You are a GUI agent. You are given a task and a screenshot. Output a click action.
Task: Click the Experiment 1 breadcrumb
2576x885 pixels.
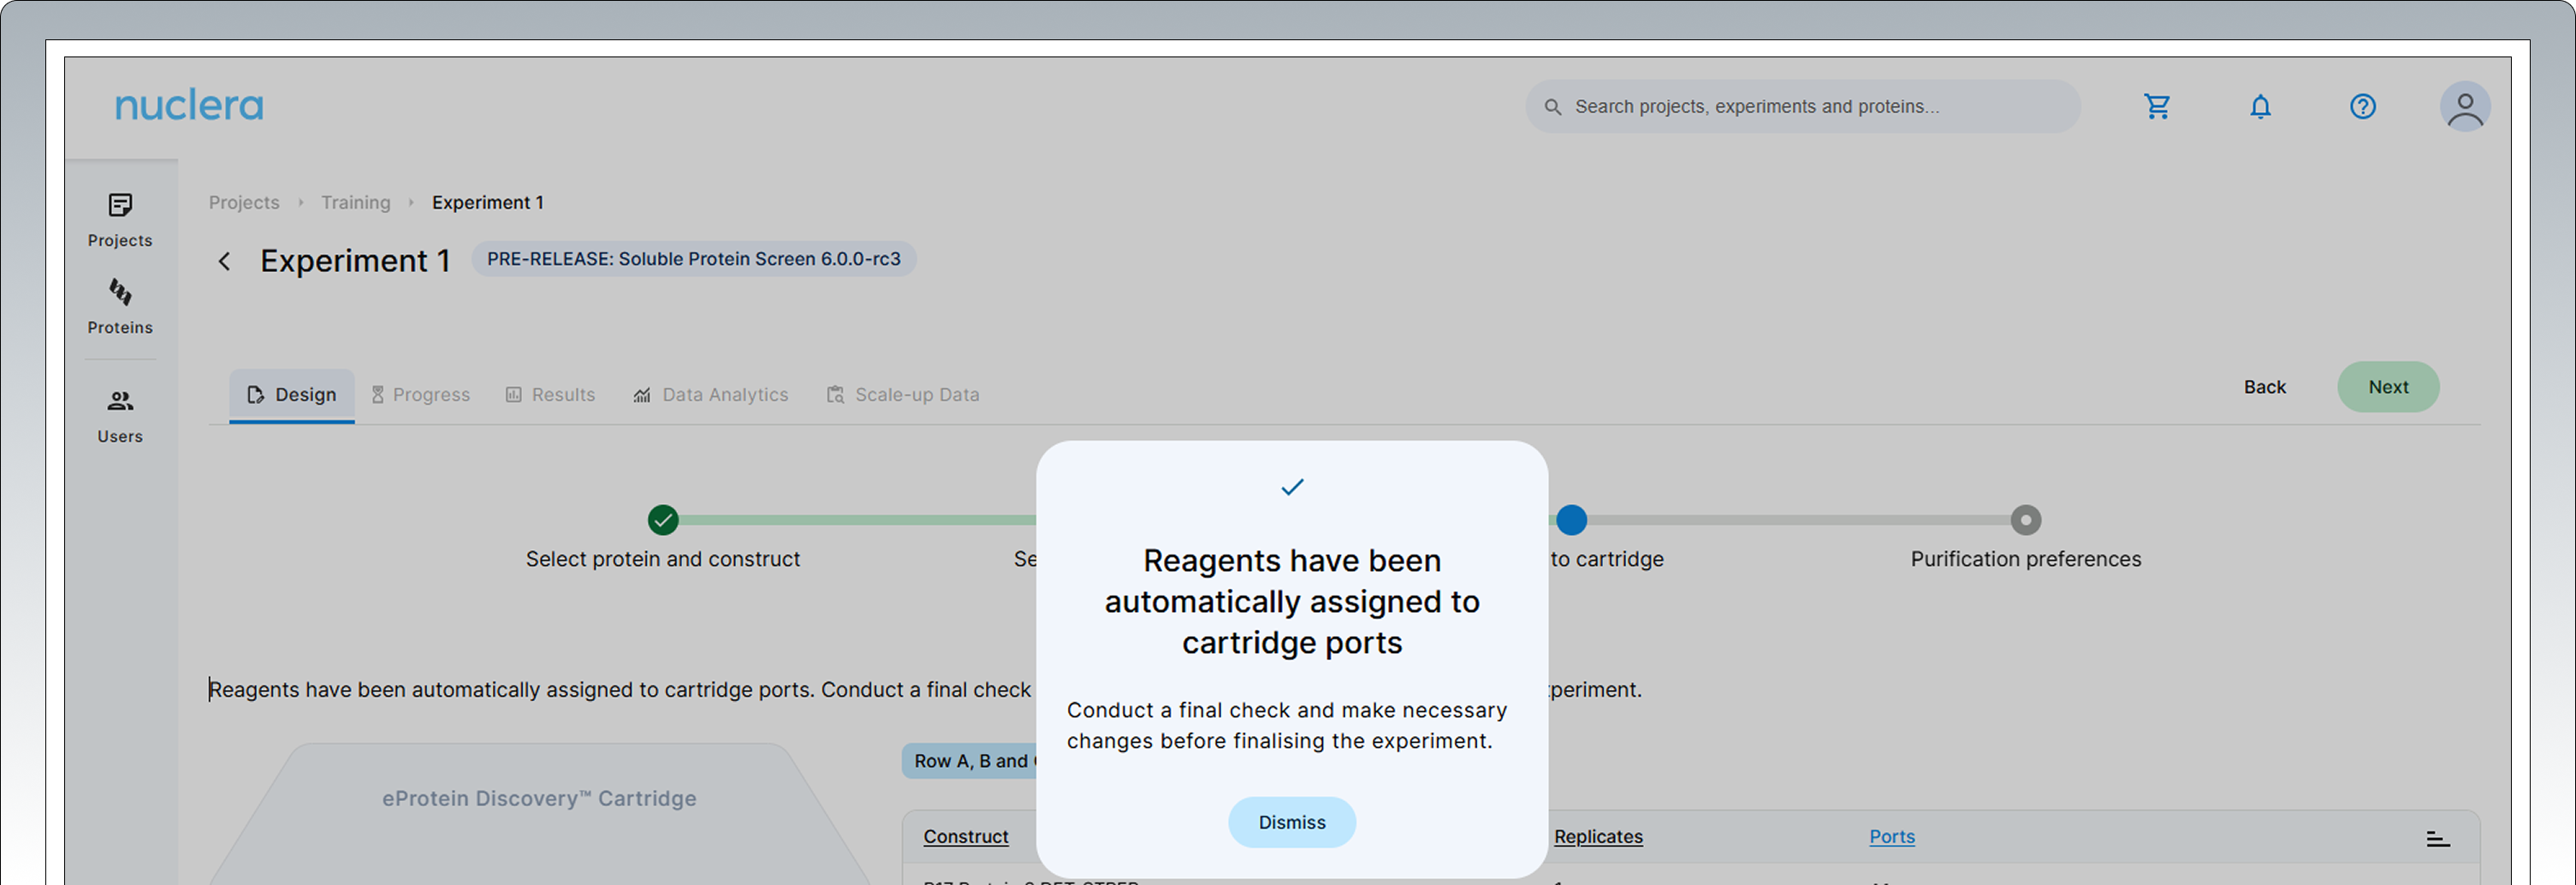click(488, 202)
